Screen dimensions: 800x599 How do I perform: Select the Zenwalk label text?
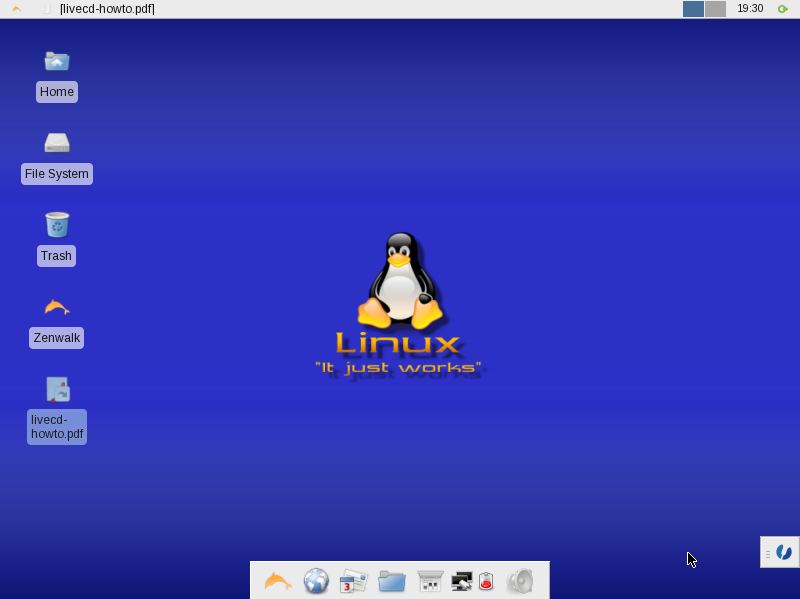click(x=57, y=338)
